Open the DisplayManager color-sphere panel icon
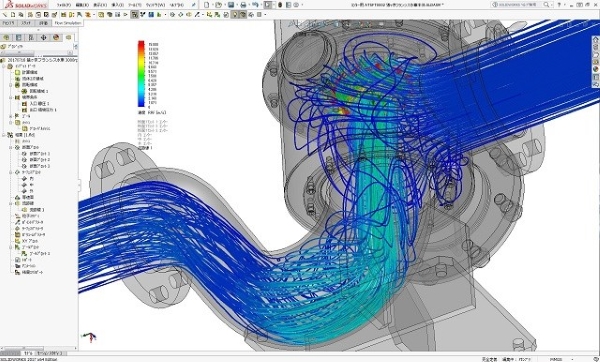Image resolution: width=600 pixels, height=362 pixels. point(56,38)
